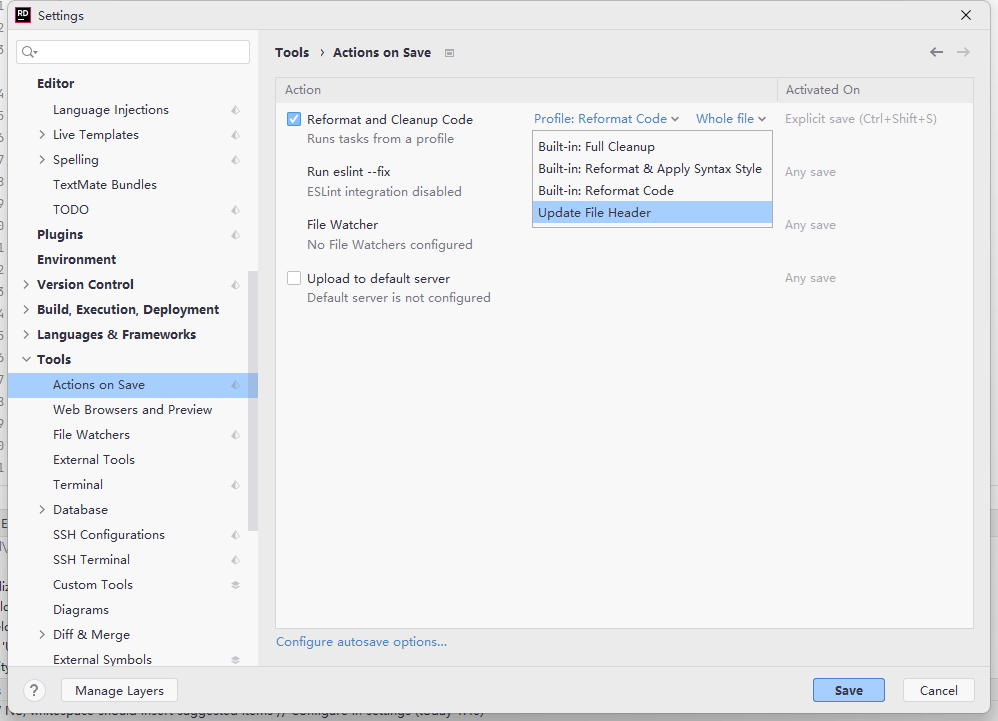Enable Upload to default server
This screenshot has width=998, height=721.
point(293,278)
